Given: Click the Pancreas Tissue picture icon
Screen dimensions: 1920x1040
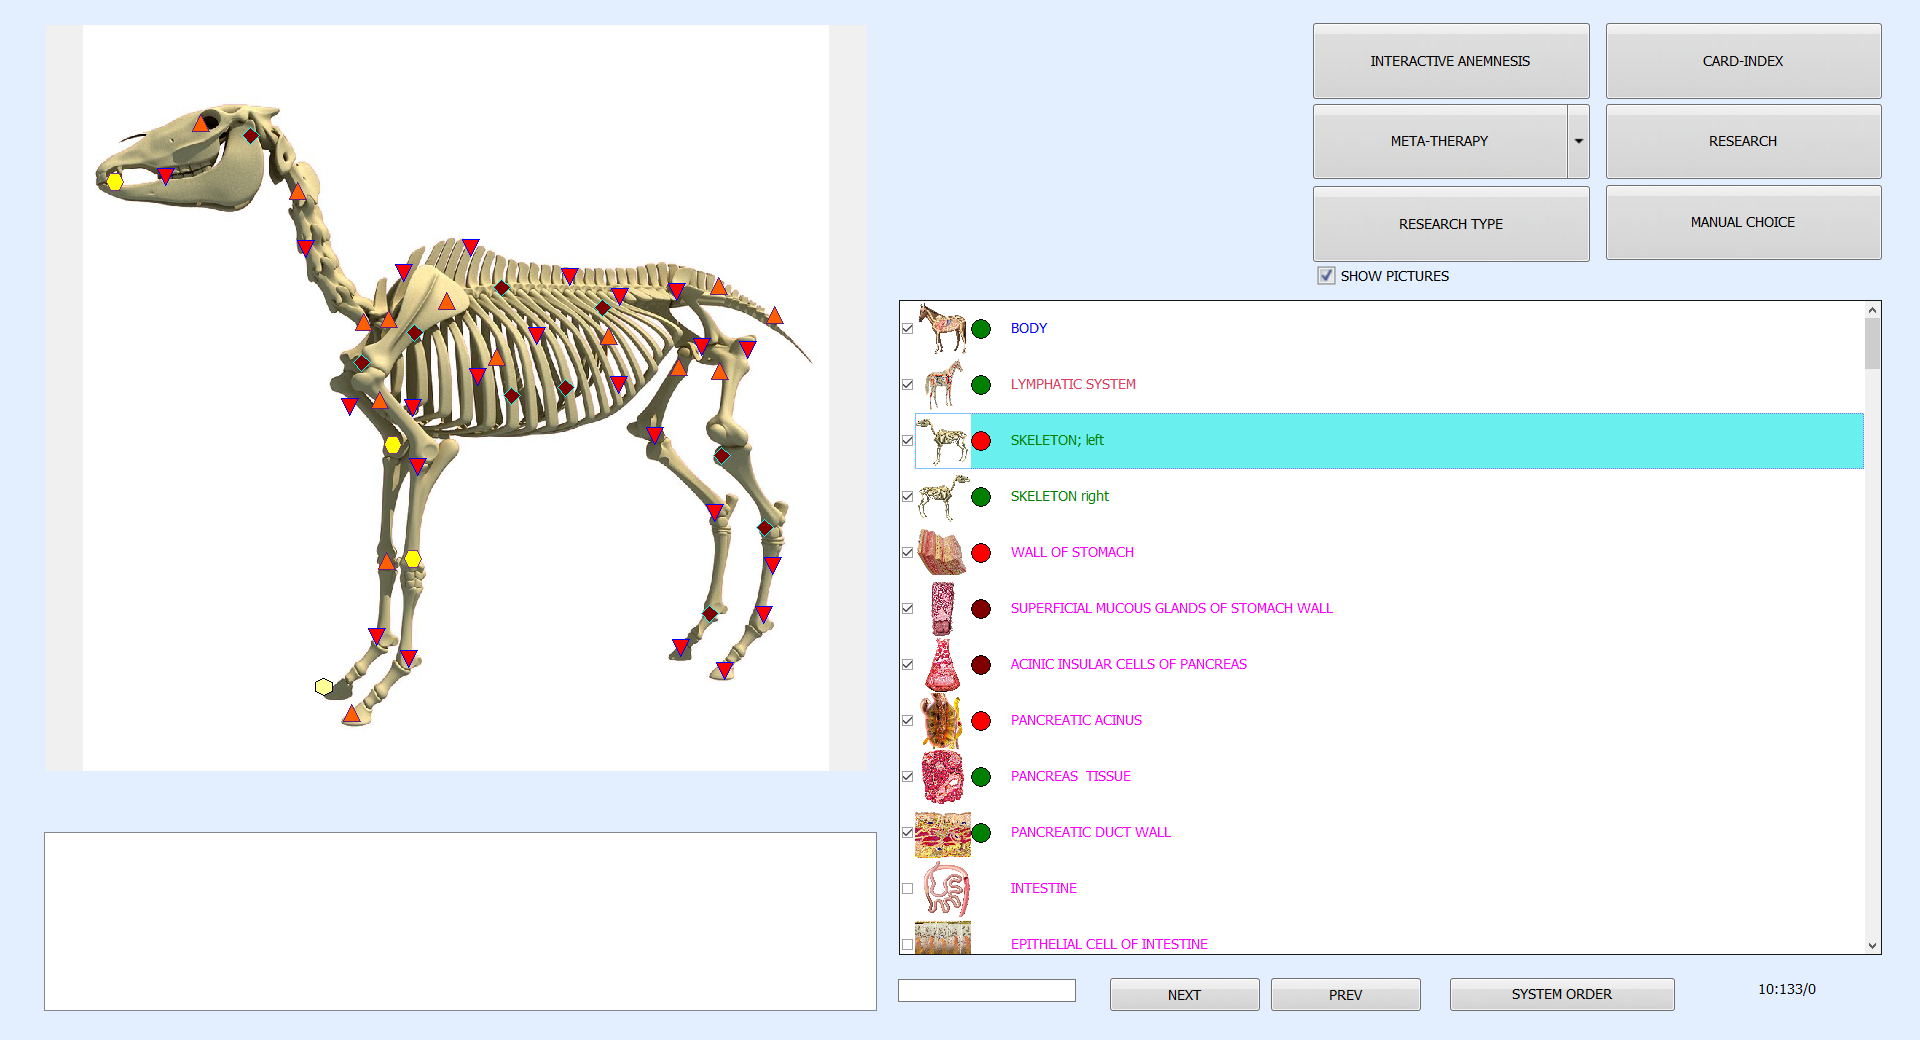Looking at the screenshot, I should pos(942,777).
